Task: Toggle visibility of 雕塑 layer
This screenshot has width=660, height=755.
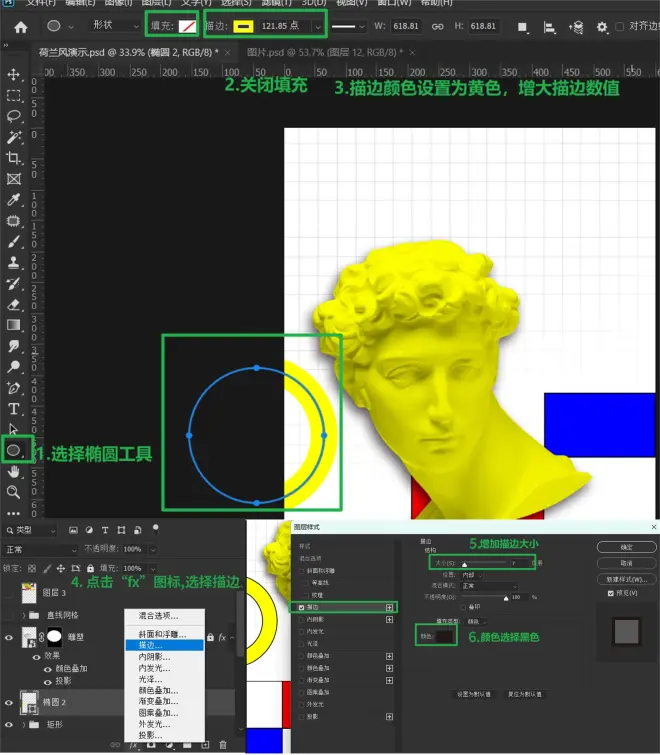Action: (9, 638)
